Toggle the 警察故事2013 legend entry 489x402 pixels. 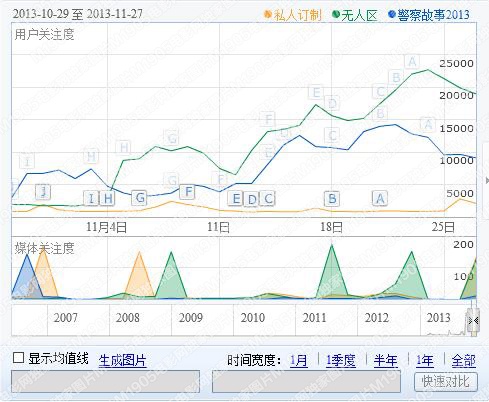pyautogui.click(x=429, y=15)
